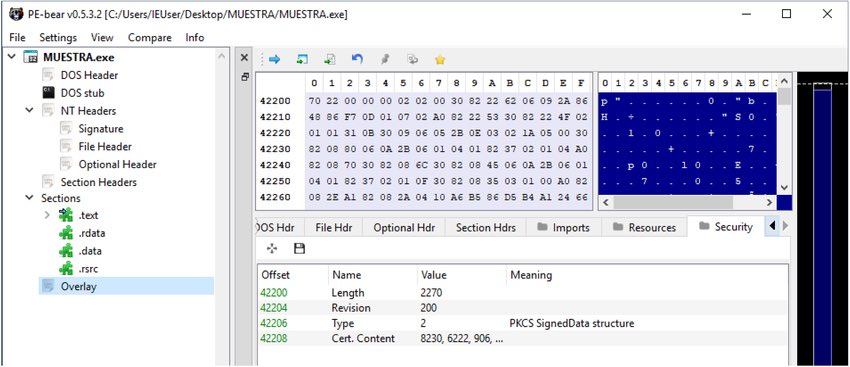Click the undock panel icon below X
Screen dimensions: 850x367
coord(244,77)
